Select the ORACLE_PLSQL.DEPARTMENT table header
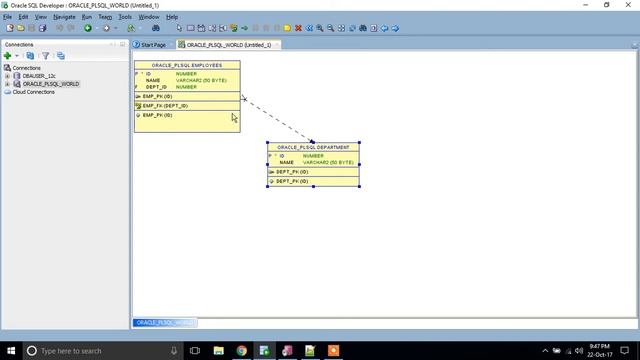The width and height of the screenshot is (640, 360). [313, 147]
